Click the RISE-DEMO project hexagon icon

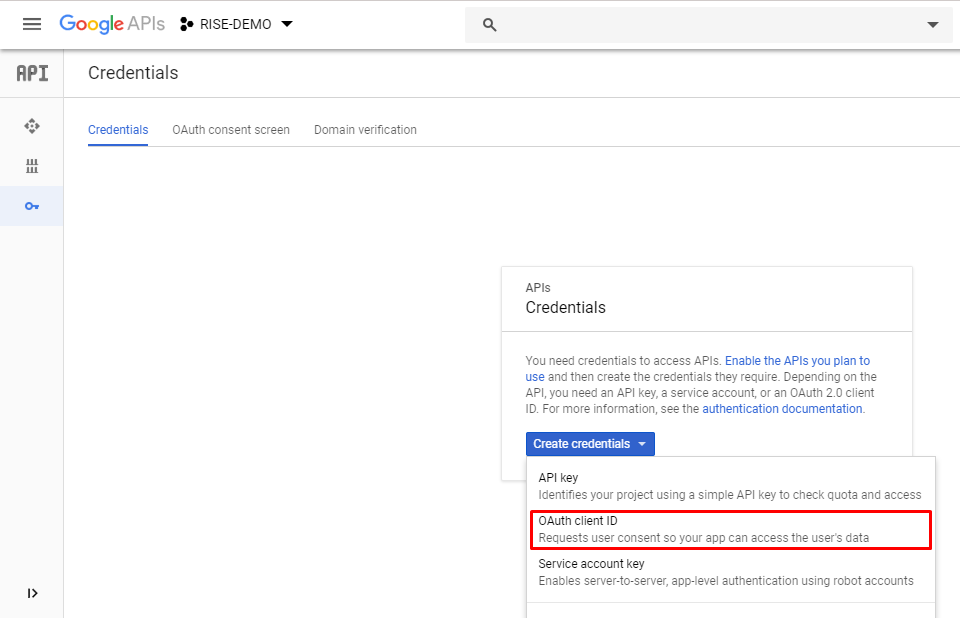(x=187, y=24)
